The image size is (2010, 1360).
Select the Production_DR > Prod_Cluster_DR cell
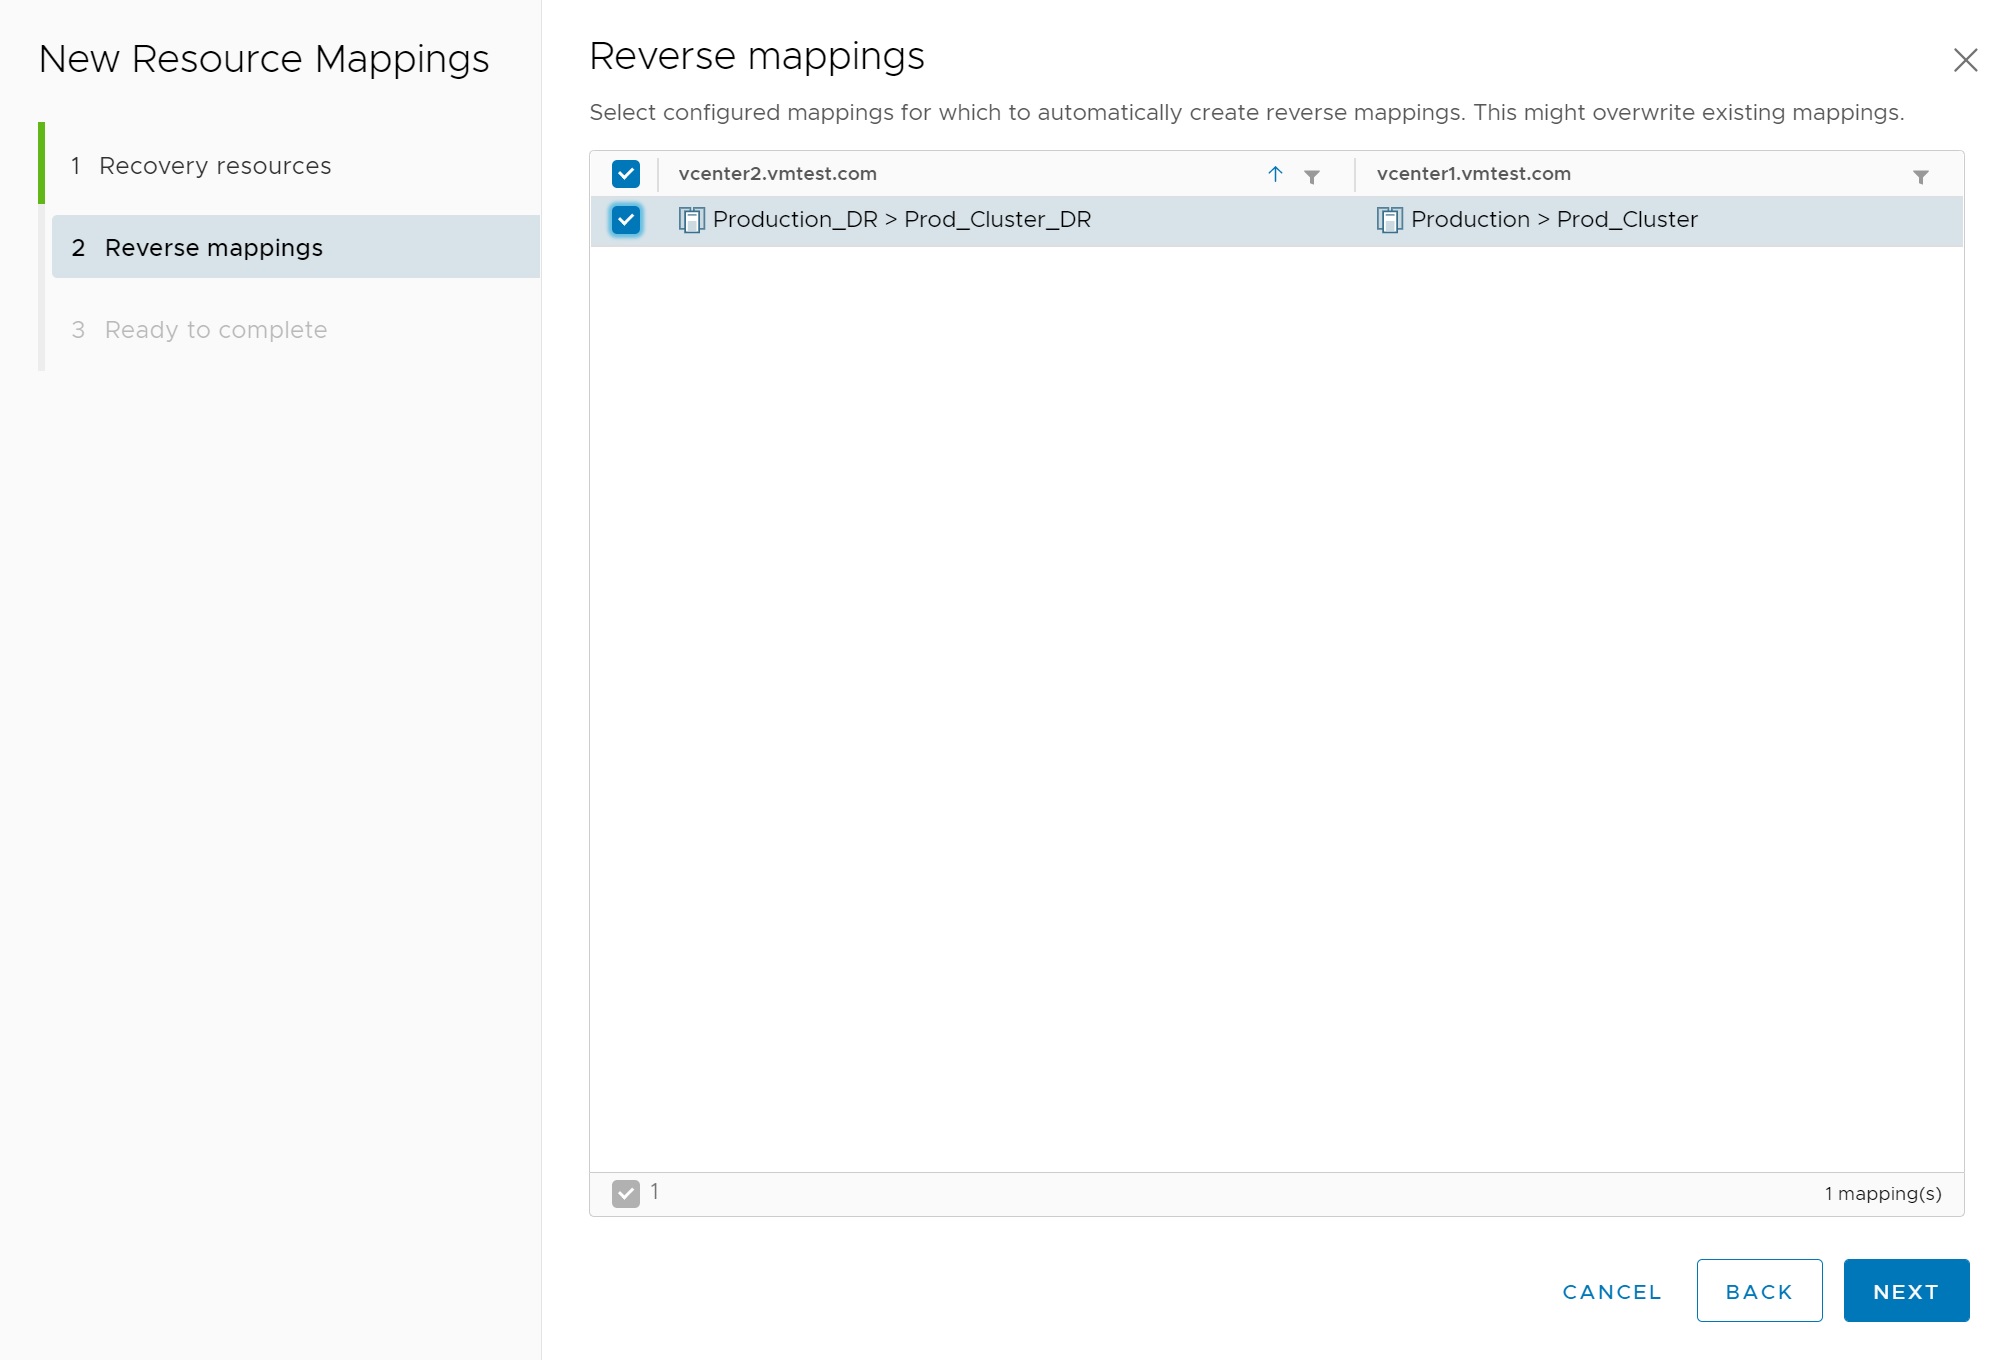901,220
